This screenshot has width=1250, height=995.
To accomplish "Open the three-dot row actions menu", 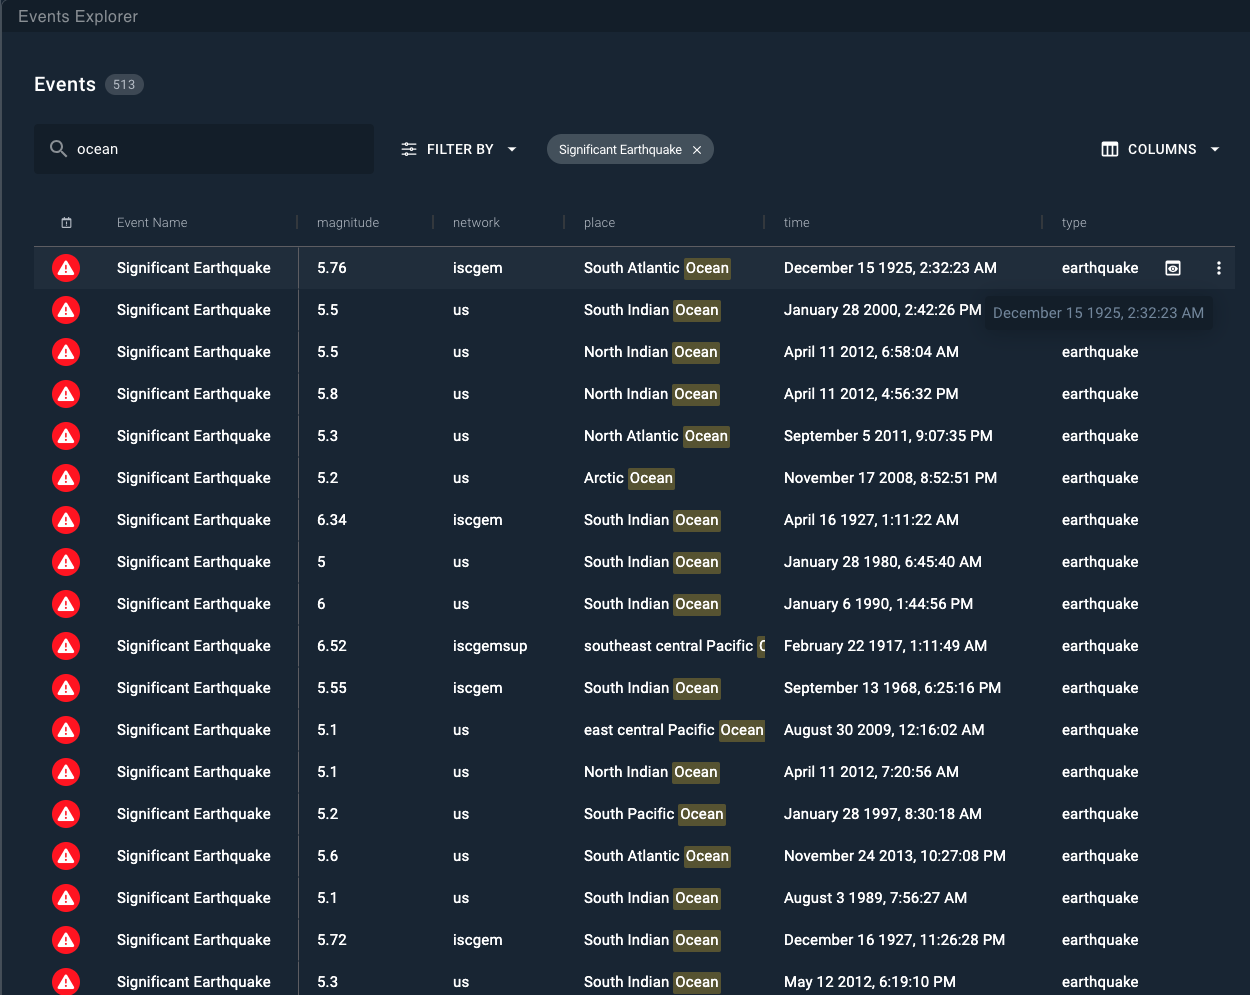I will (1218, 268).
